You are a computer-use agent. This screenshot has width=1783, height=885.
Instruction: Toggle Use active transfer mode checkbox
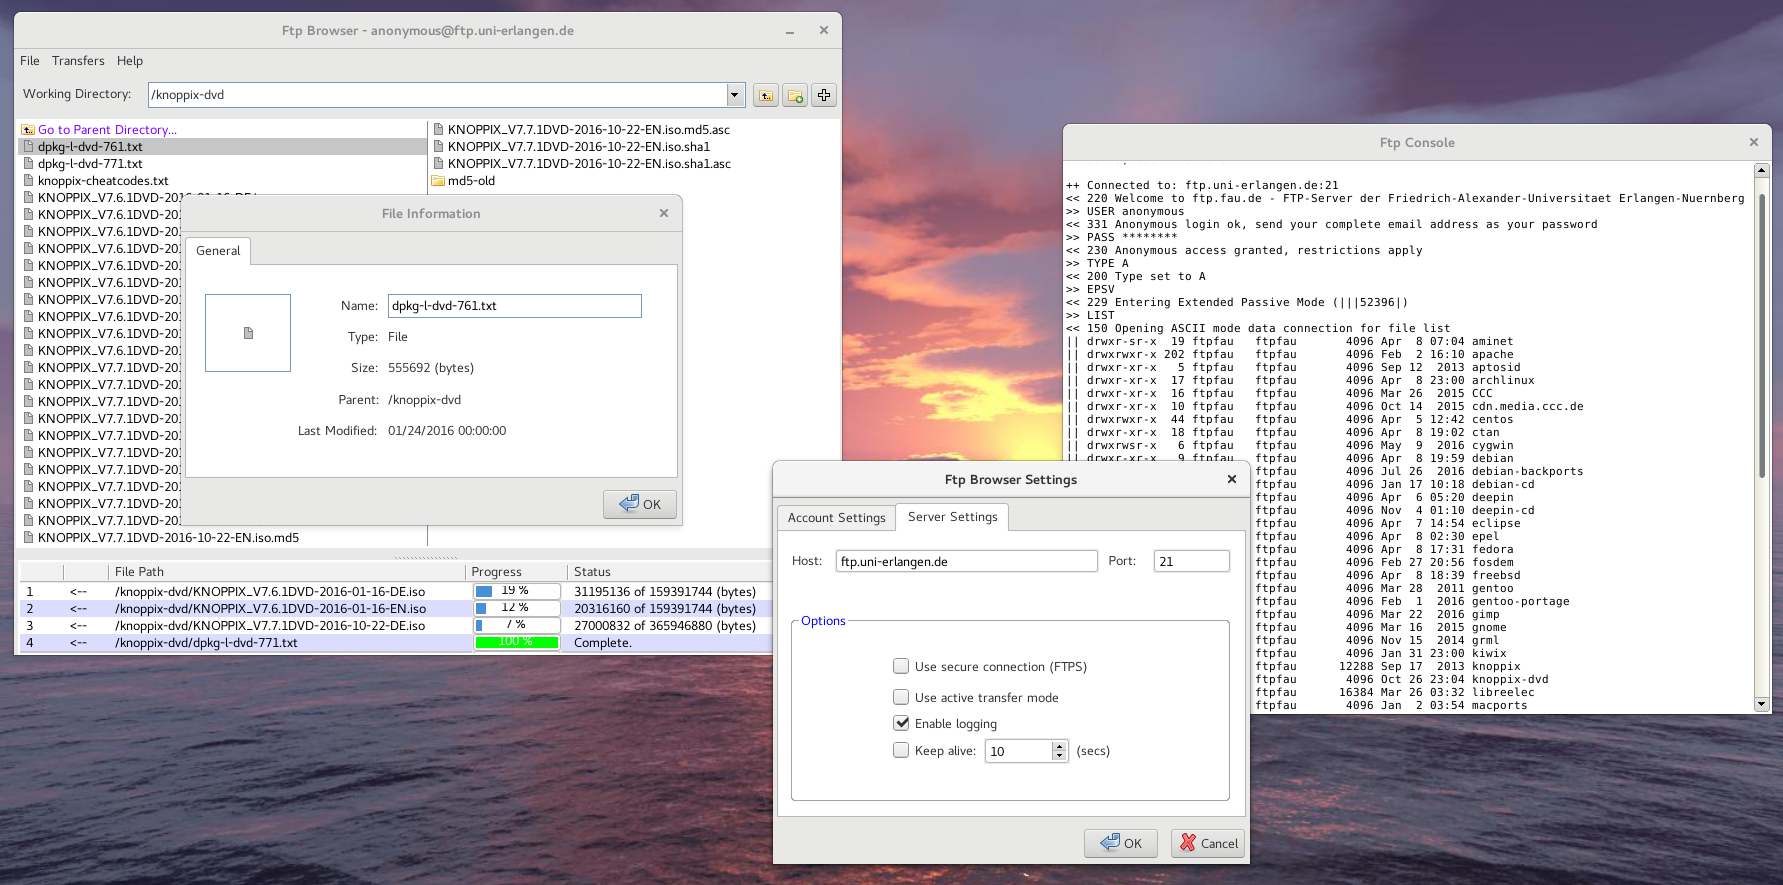(x=901, y=697)
